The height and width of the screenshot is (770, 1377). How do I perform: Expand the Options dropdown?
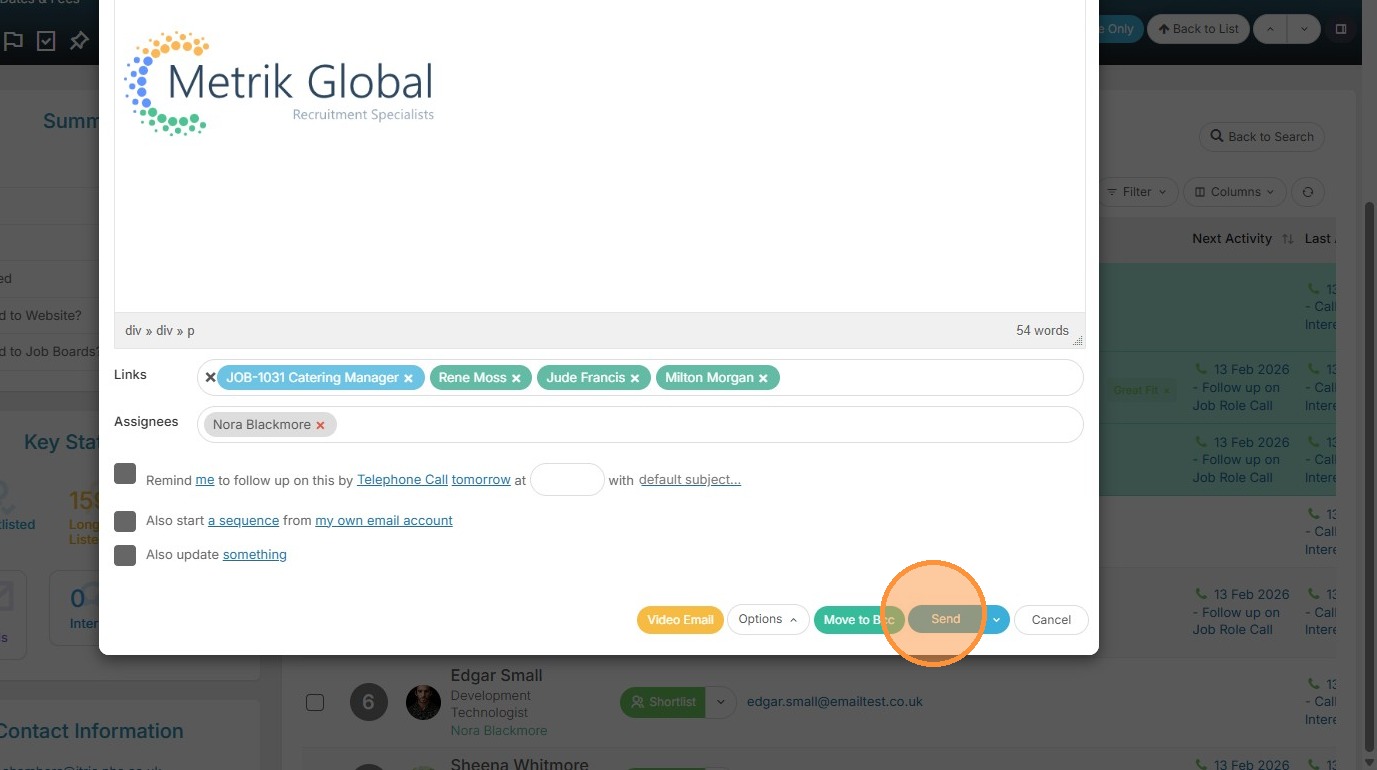click(x=768, y=620)
